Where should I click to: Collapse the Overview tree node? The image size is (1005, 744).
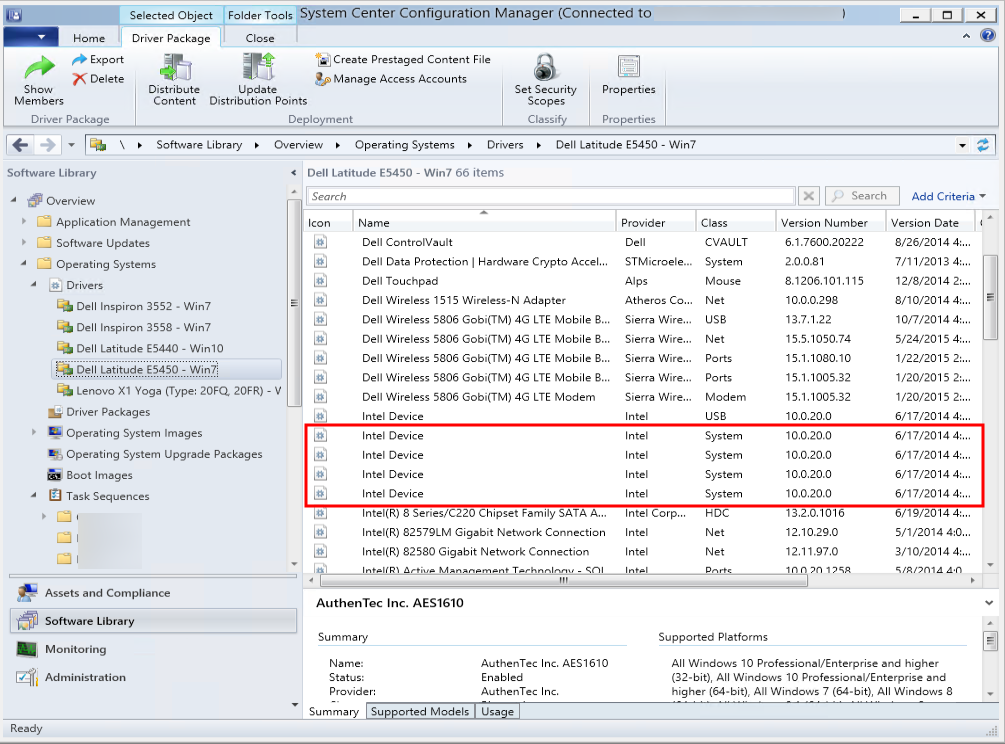click(x=14, y=201)
